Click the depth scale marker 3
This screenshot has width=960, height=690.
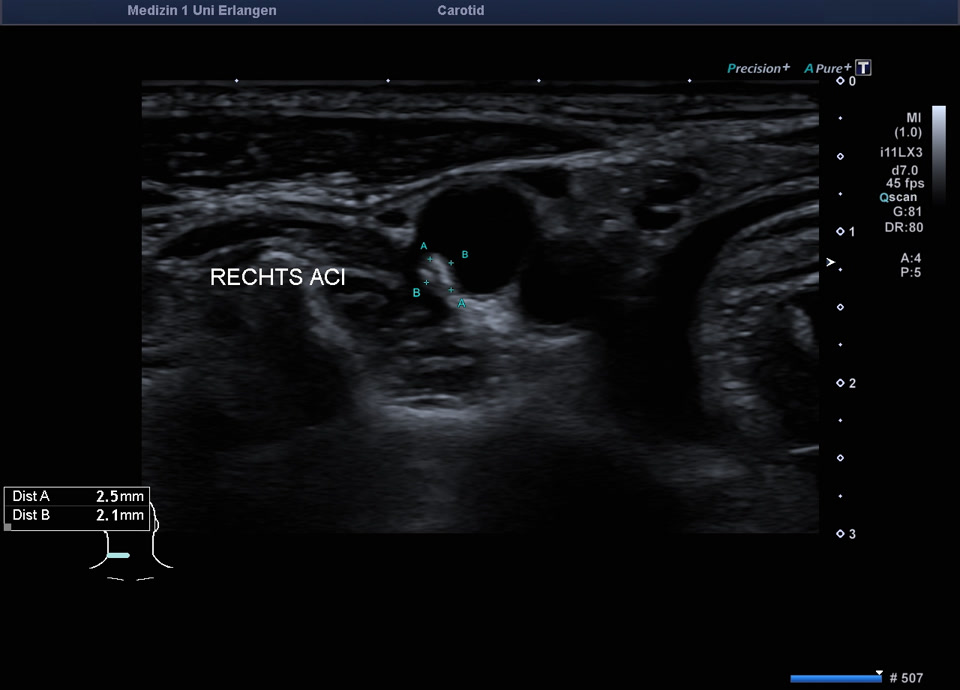(846, 534)
